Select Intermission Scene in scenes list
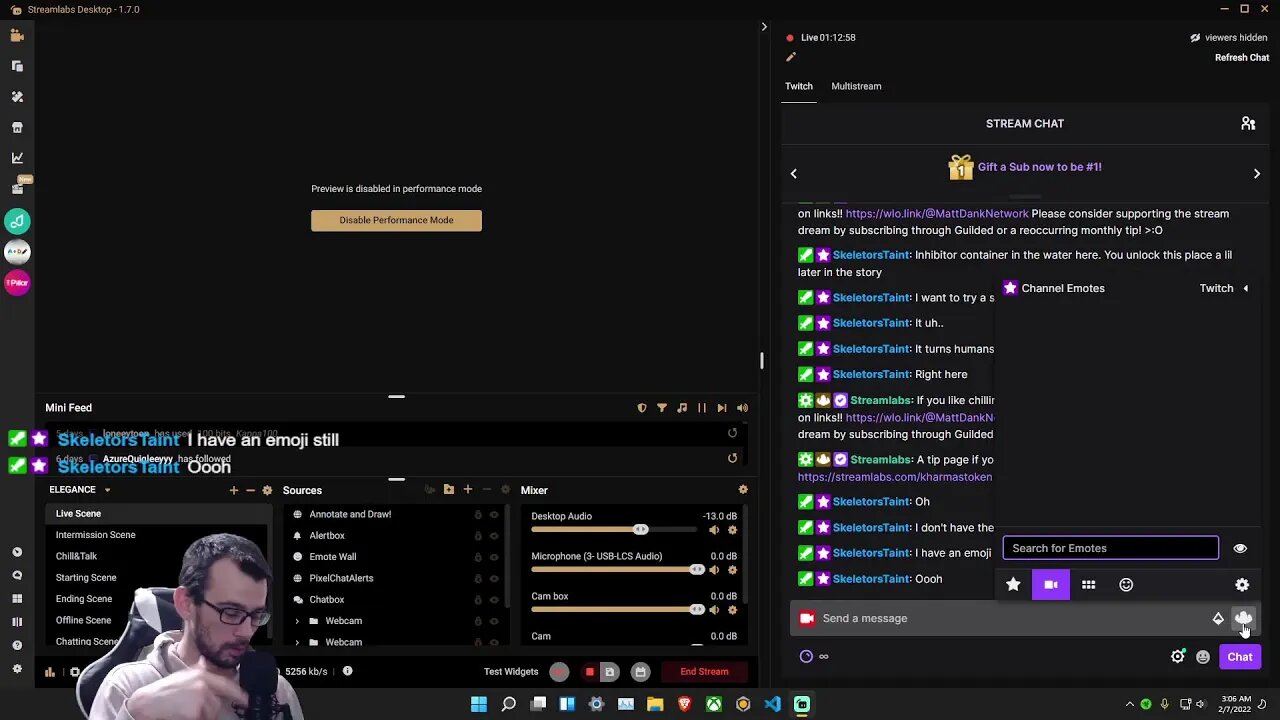Screen dimensions: 1280x720 tap(95, 535)
